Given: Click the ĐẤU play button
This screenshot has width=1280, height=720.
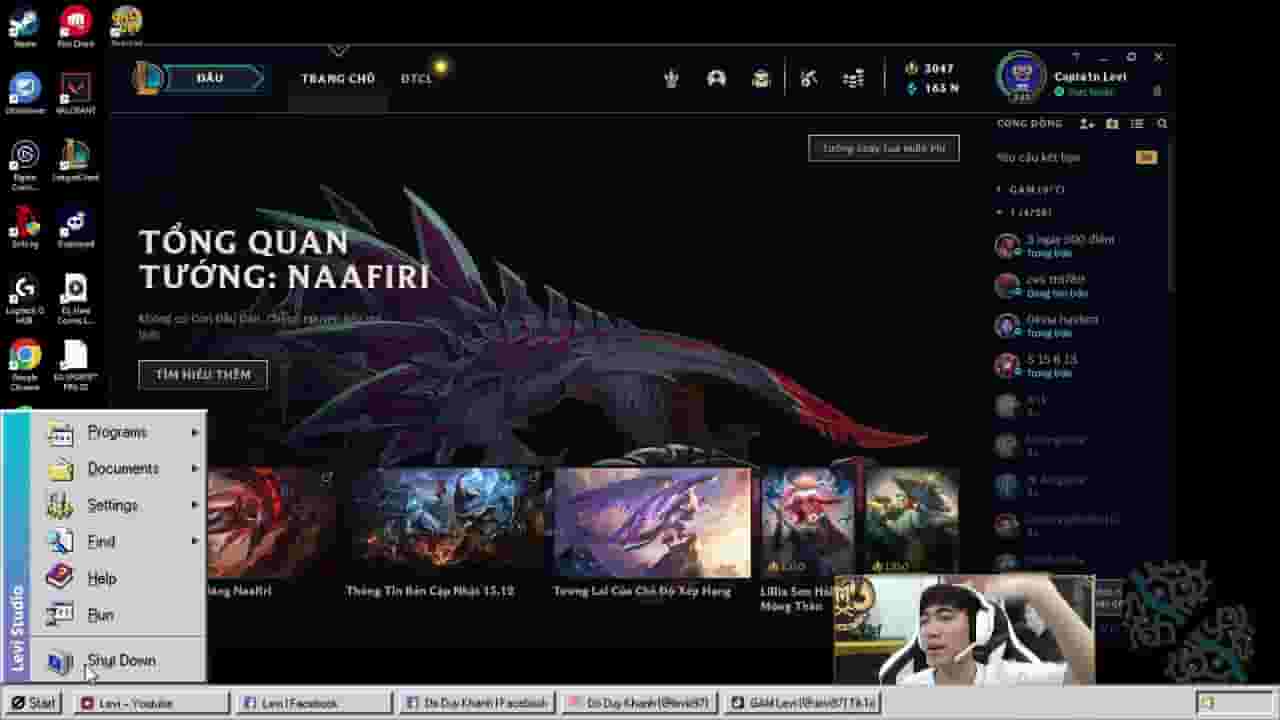Looking at the screenshot, I should [x=213, y=78].
